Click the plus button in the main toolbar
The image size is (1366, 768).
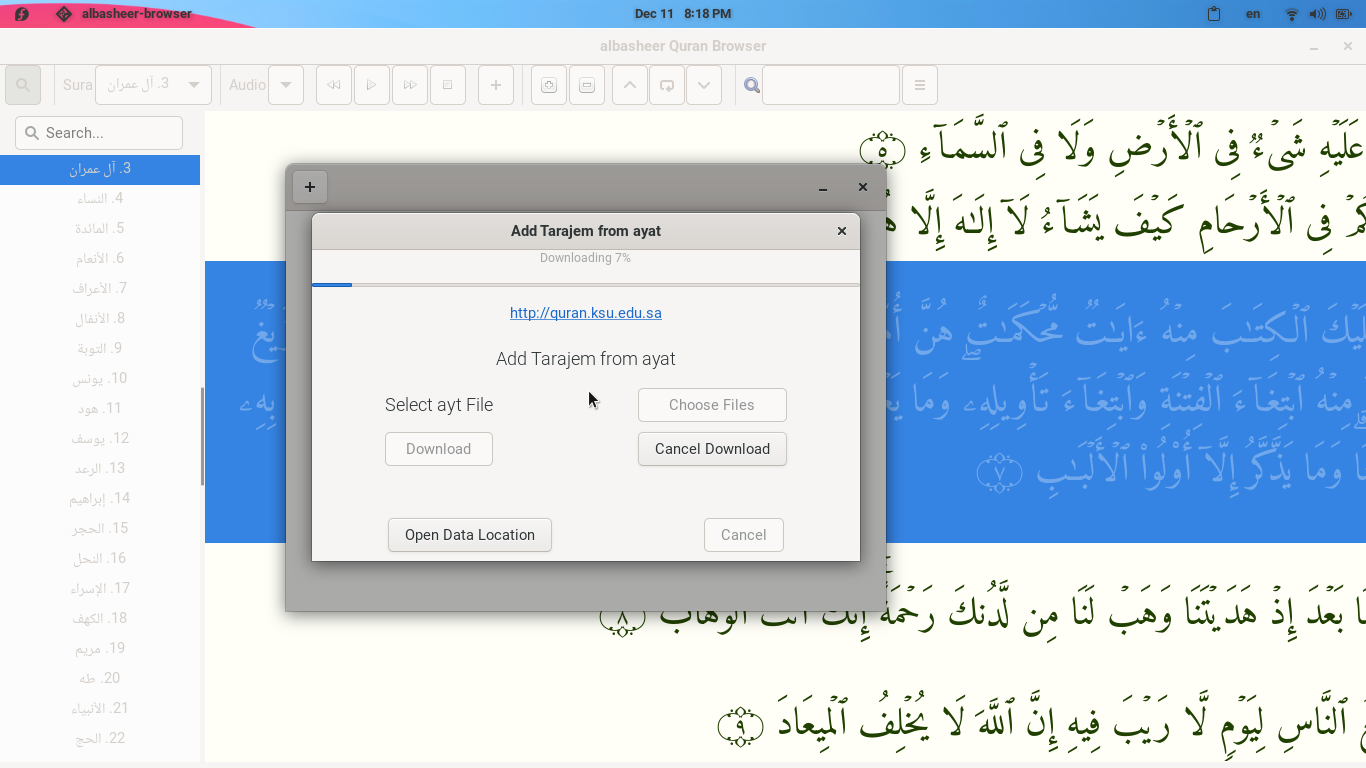(x=496, y=85)
